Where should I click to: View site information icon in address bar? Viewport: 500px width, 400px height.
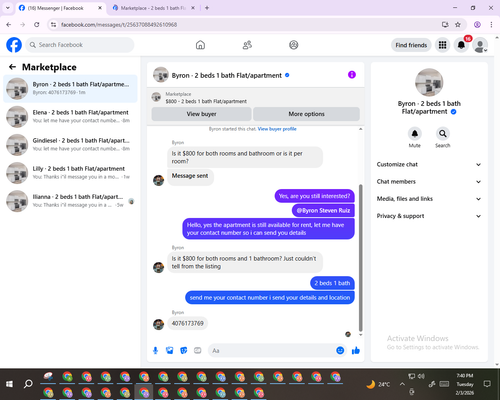53,25
